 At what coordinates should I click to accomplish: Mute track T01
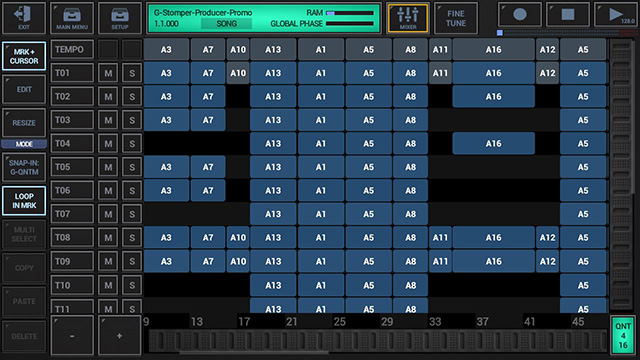tap(108, 73)
